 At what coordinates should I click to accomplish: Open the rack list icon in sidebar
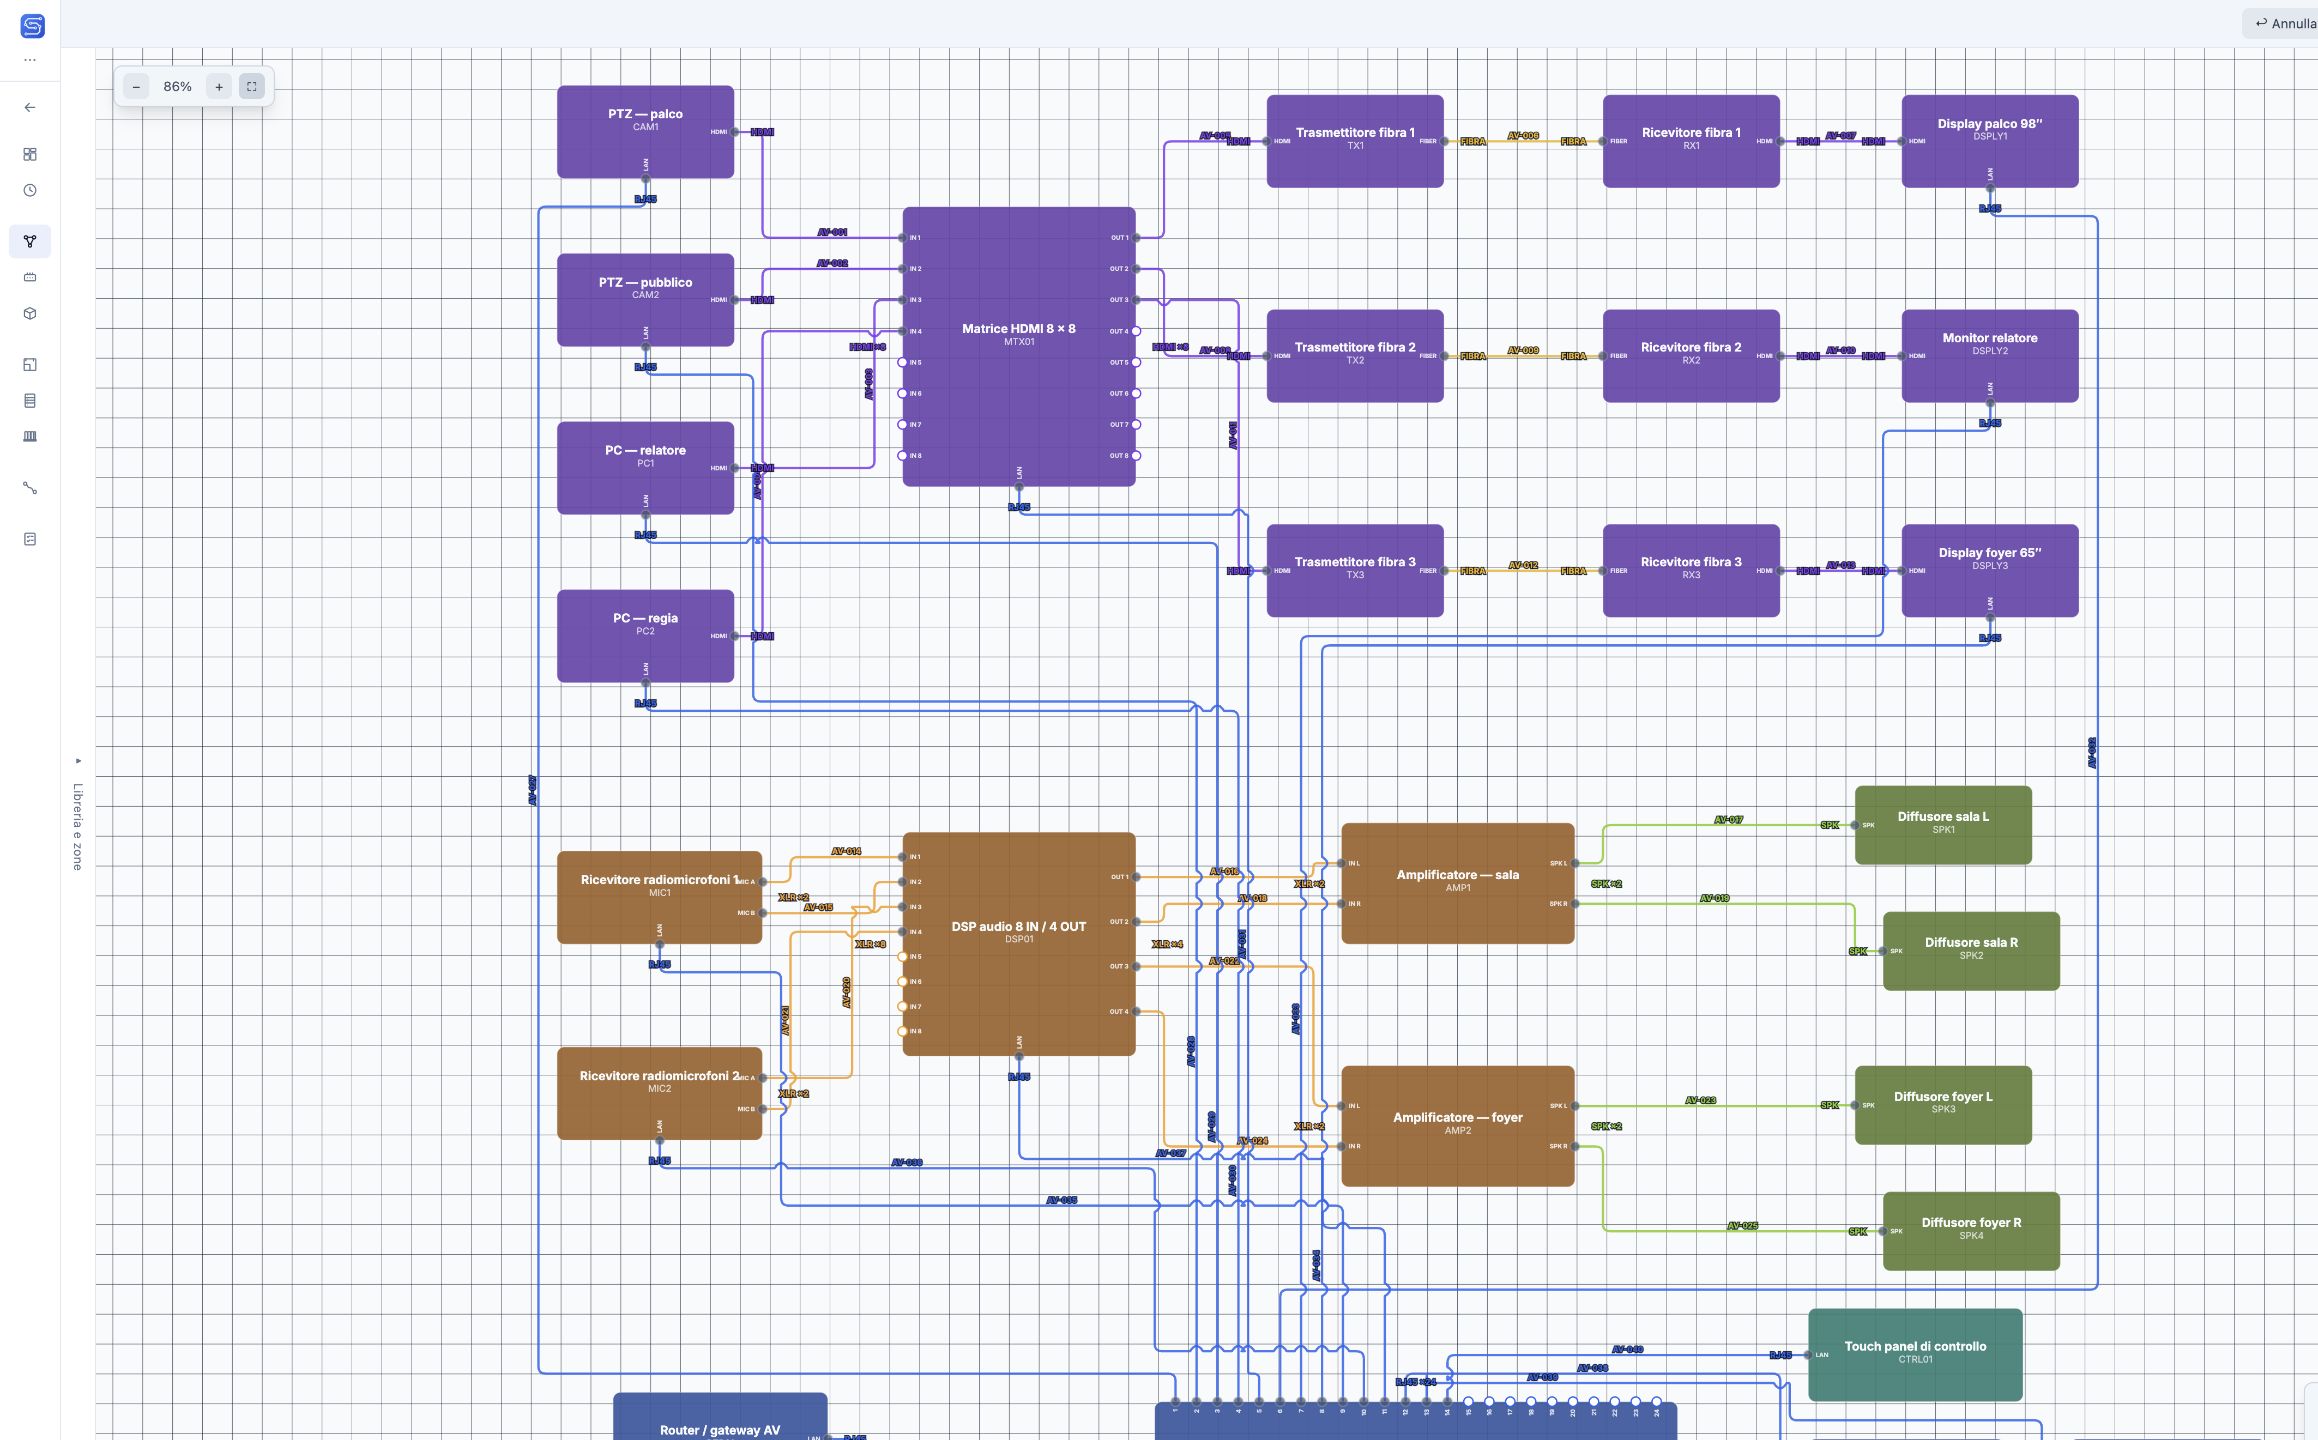coord(30,400)
